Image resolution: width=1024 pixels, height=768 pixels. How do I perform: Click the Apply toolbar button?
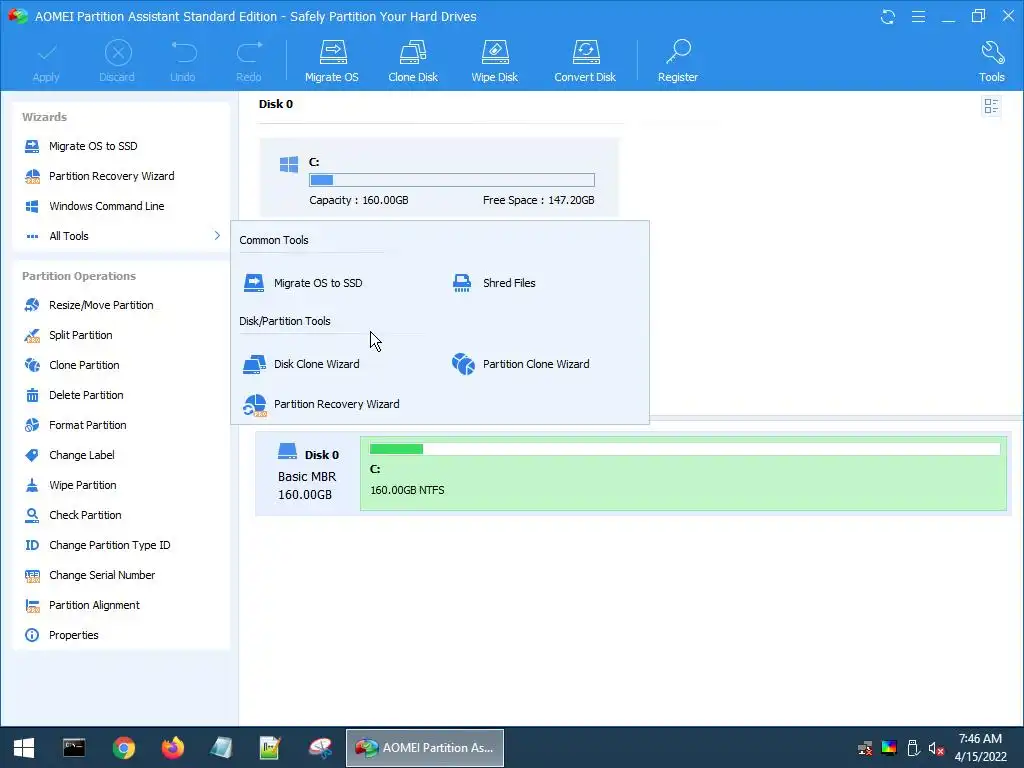46,62
